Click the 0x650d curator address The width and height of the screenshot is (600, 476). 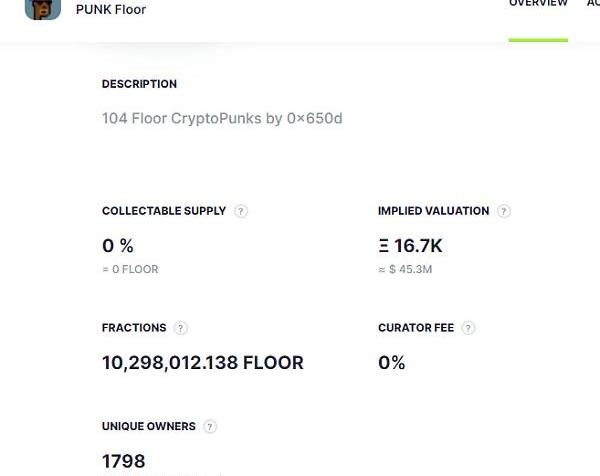coord(315,119)
